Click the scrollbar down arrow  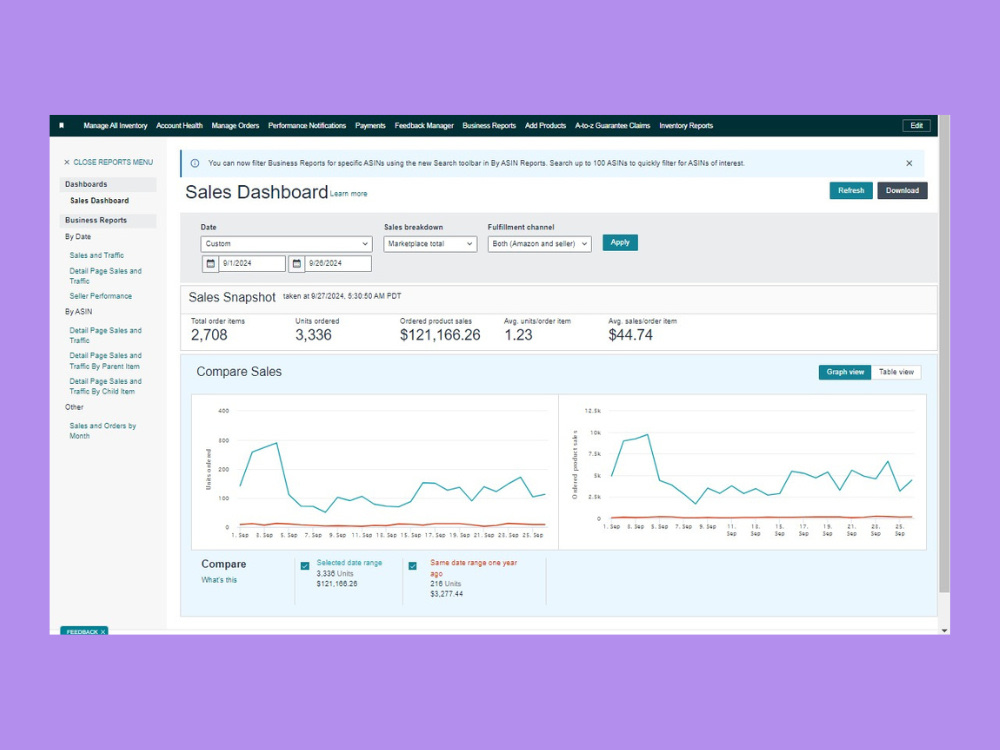(x=944, y=630)
